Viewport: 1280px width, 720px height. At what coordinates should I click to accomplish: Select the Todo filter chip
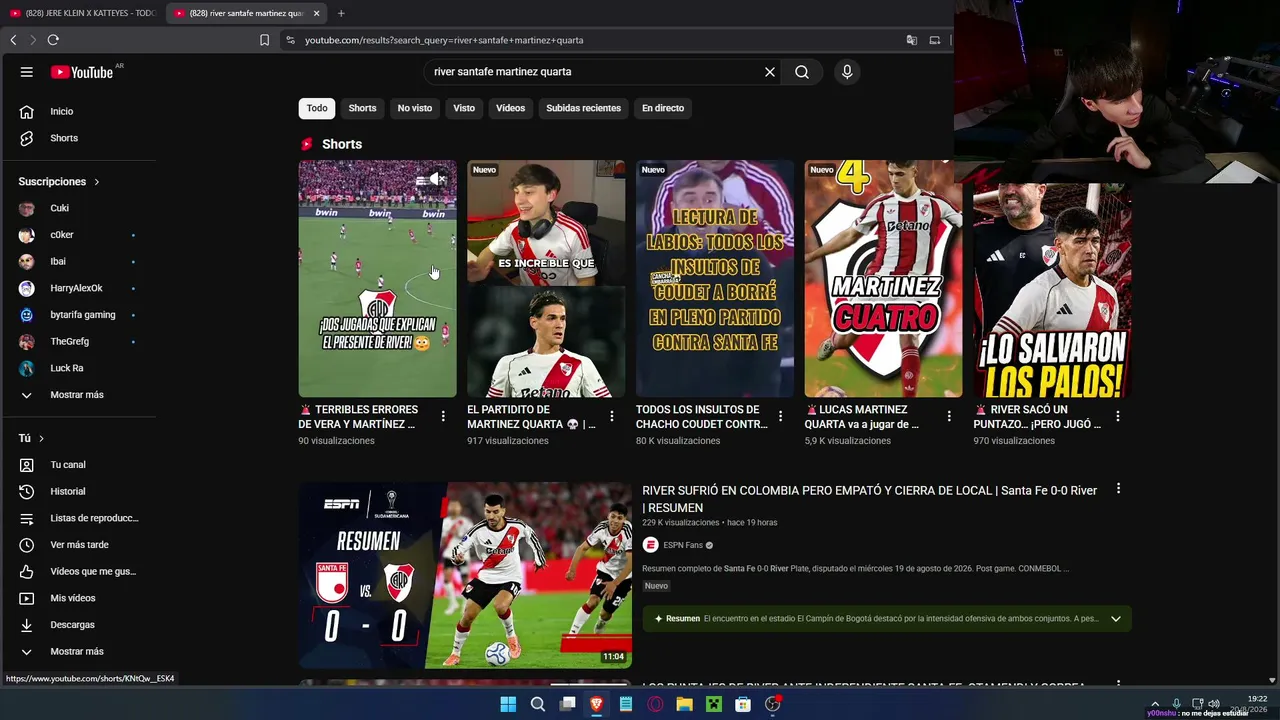pyautogui.click(x=317, y=108)
